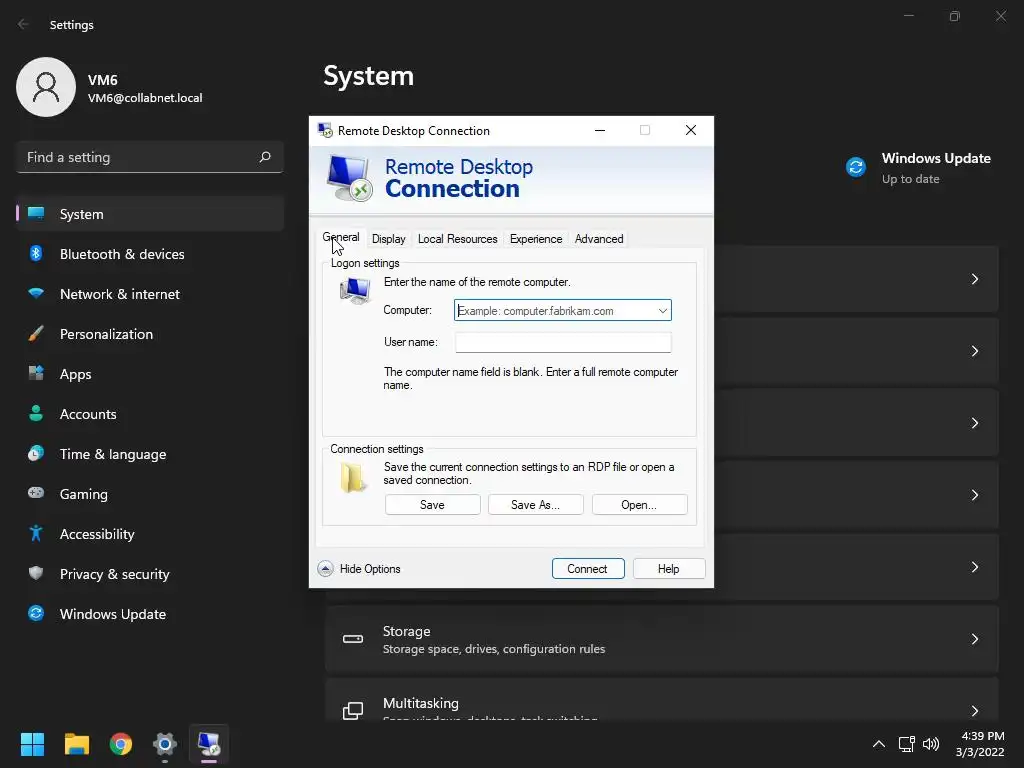The image size is (1024, 768).
Task: Open the Multitasking row chevron
Action: pos(974,711)
